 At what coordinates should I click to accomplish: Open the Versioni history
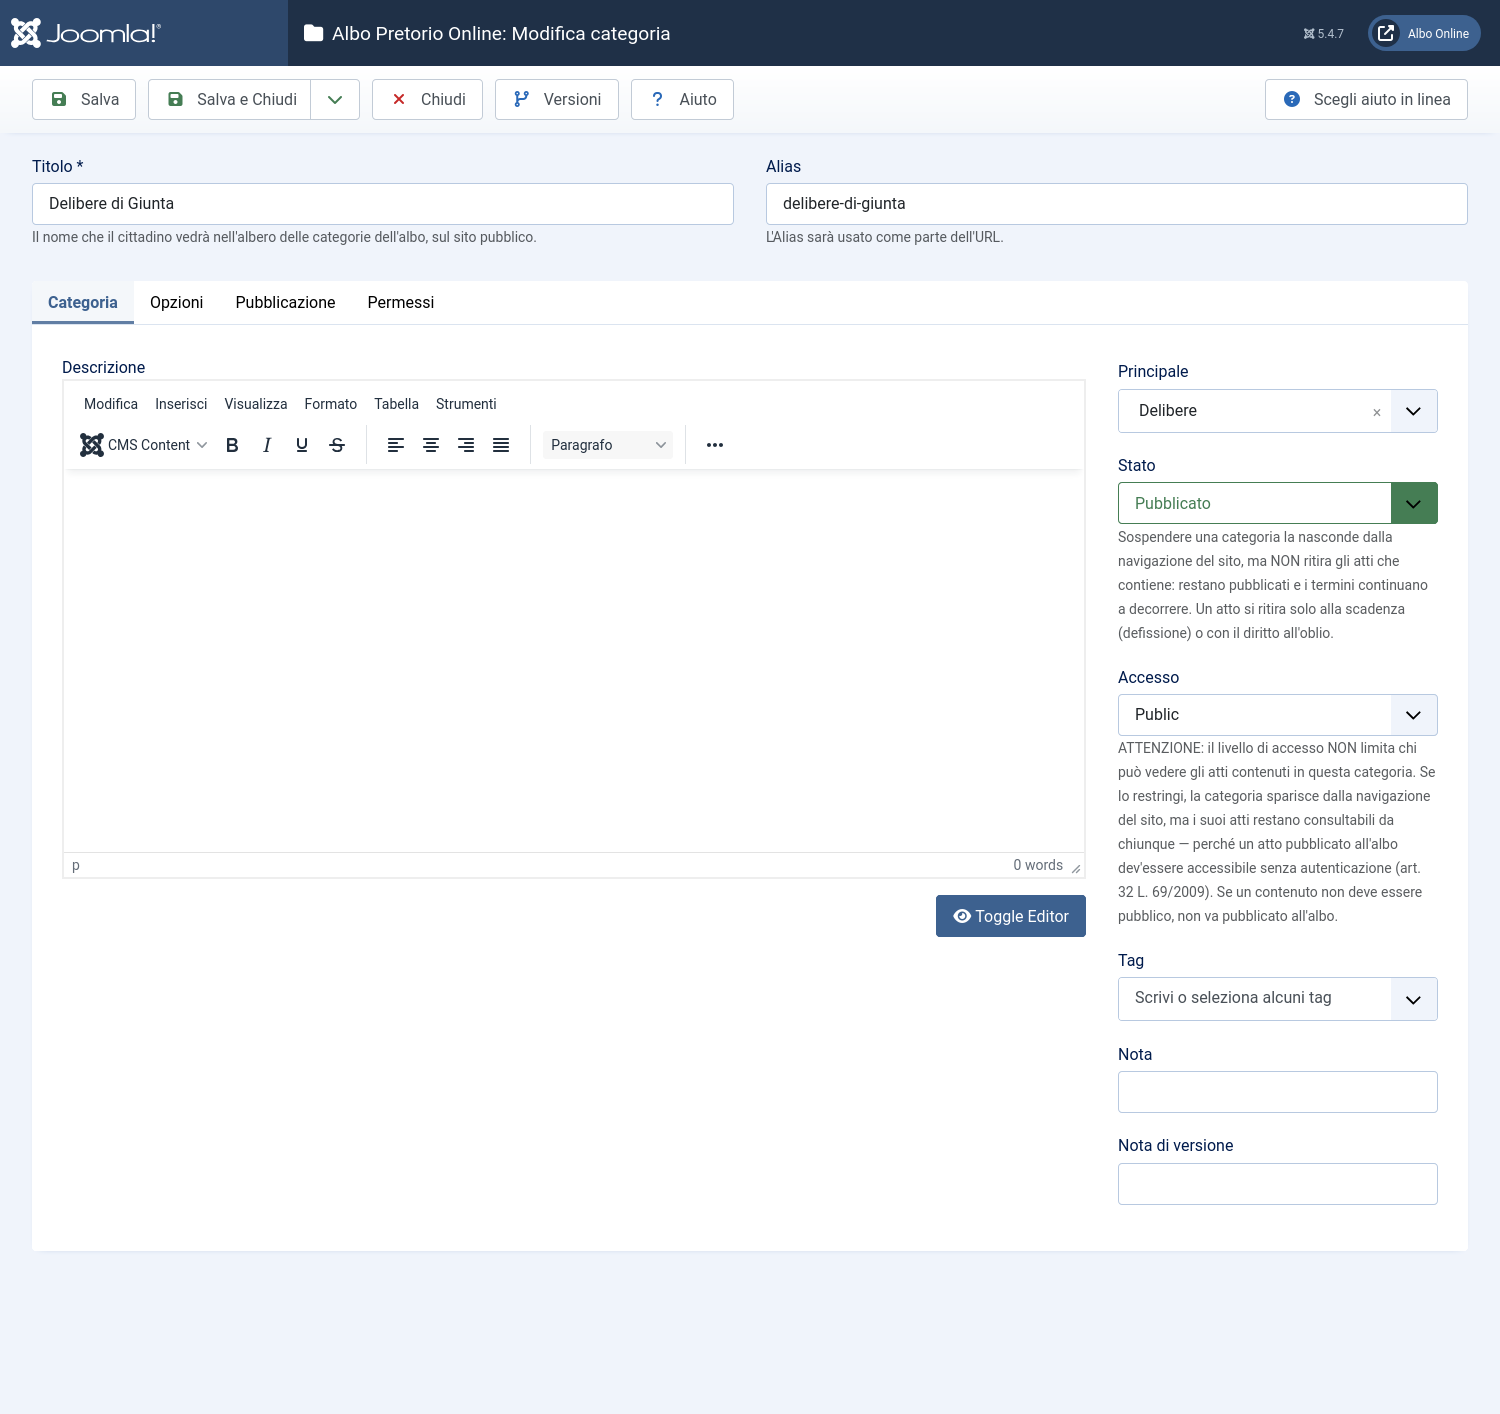[557, 99]
